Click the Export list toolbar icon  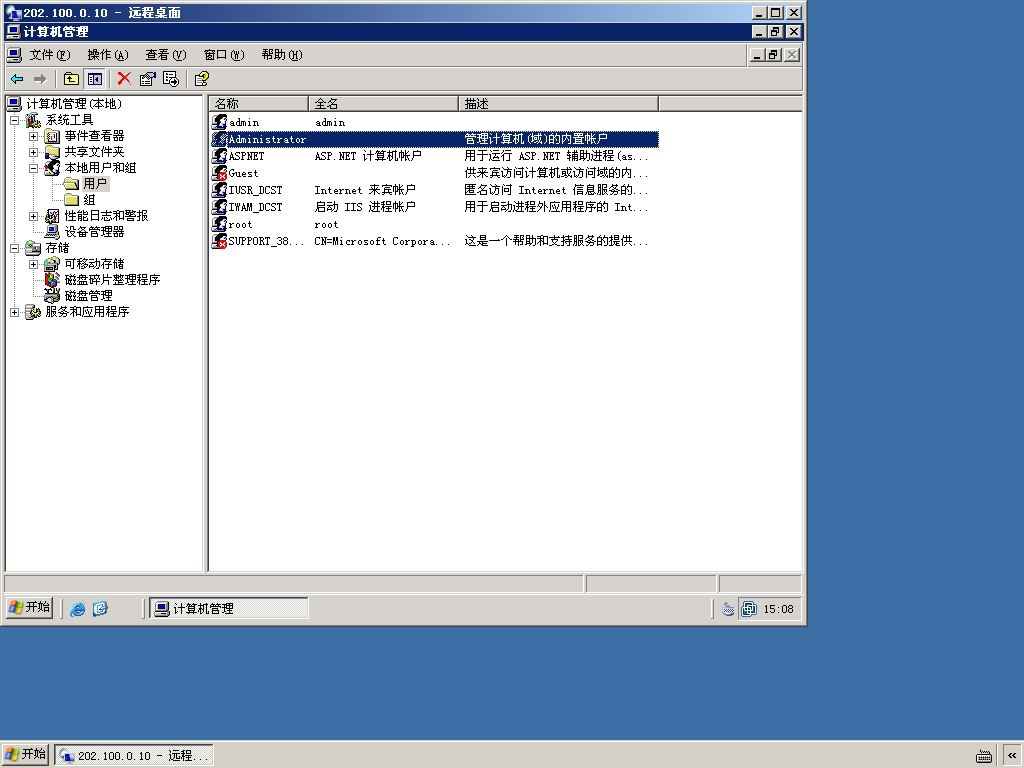coord(171,79)
